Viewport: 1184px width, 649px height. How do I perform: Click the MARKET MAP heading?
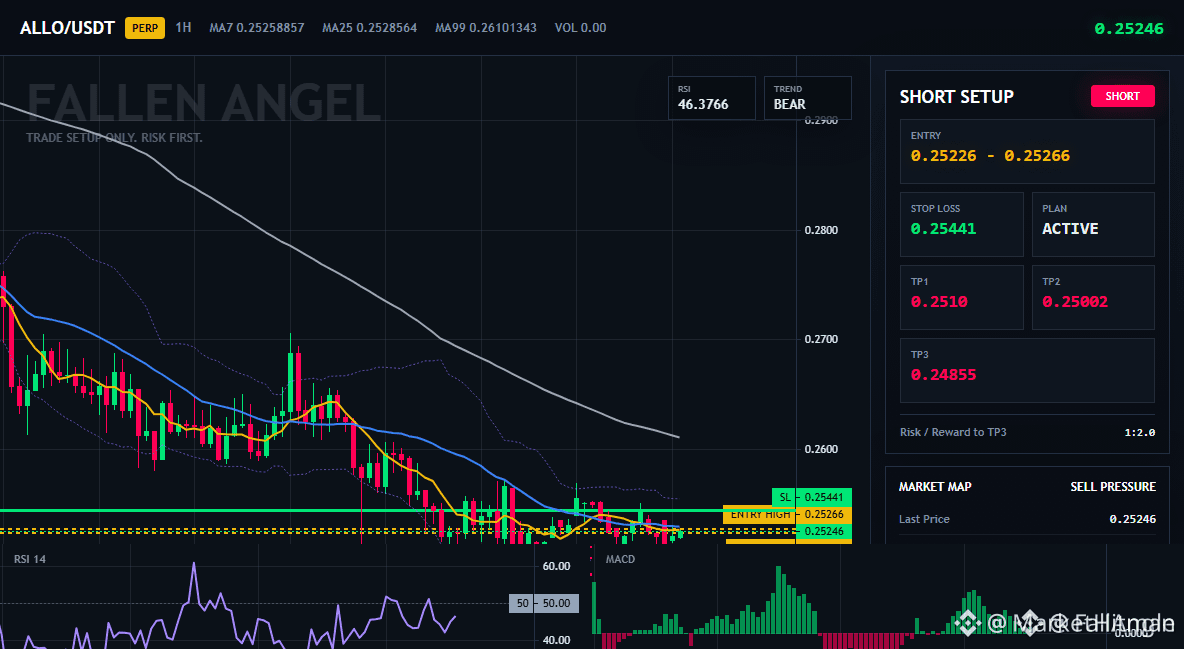coord(935,487)
